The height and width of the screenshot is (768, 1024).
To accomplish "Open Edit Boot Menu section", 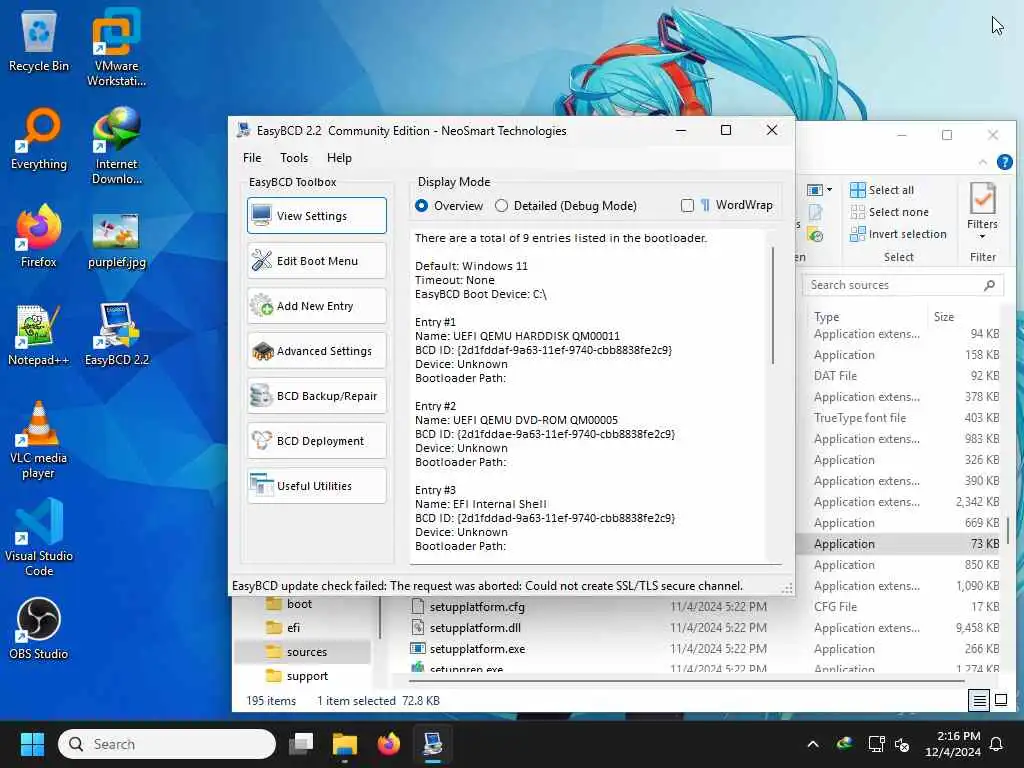I will pos(317,261).
